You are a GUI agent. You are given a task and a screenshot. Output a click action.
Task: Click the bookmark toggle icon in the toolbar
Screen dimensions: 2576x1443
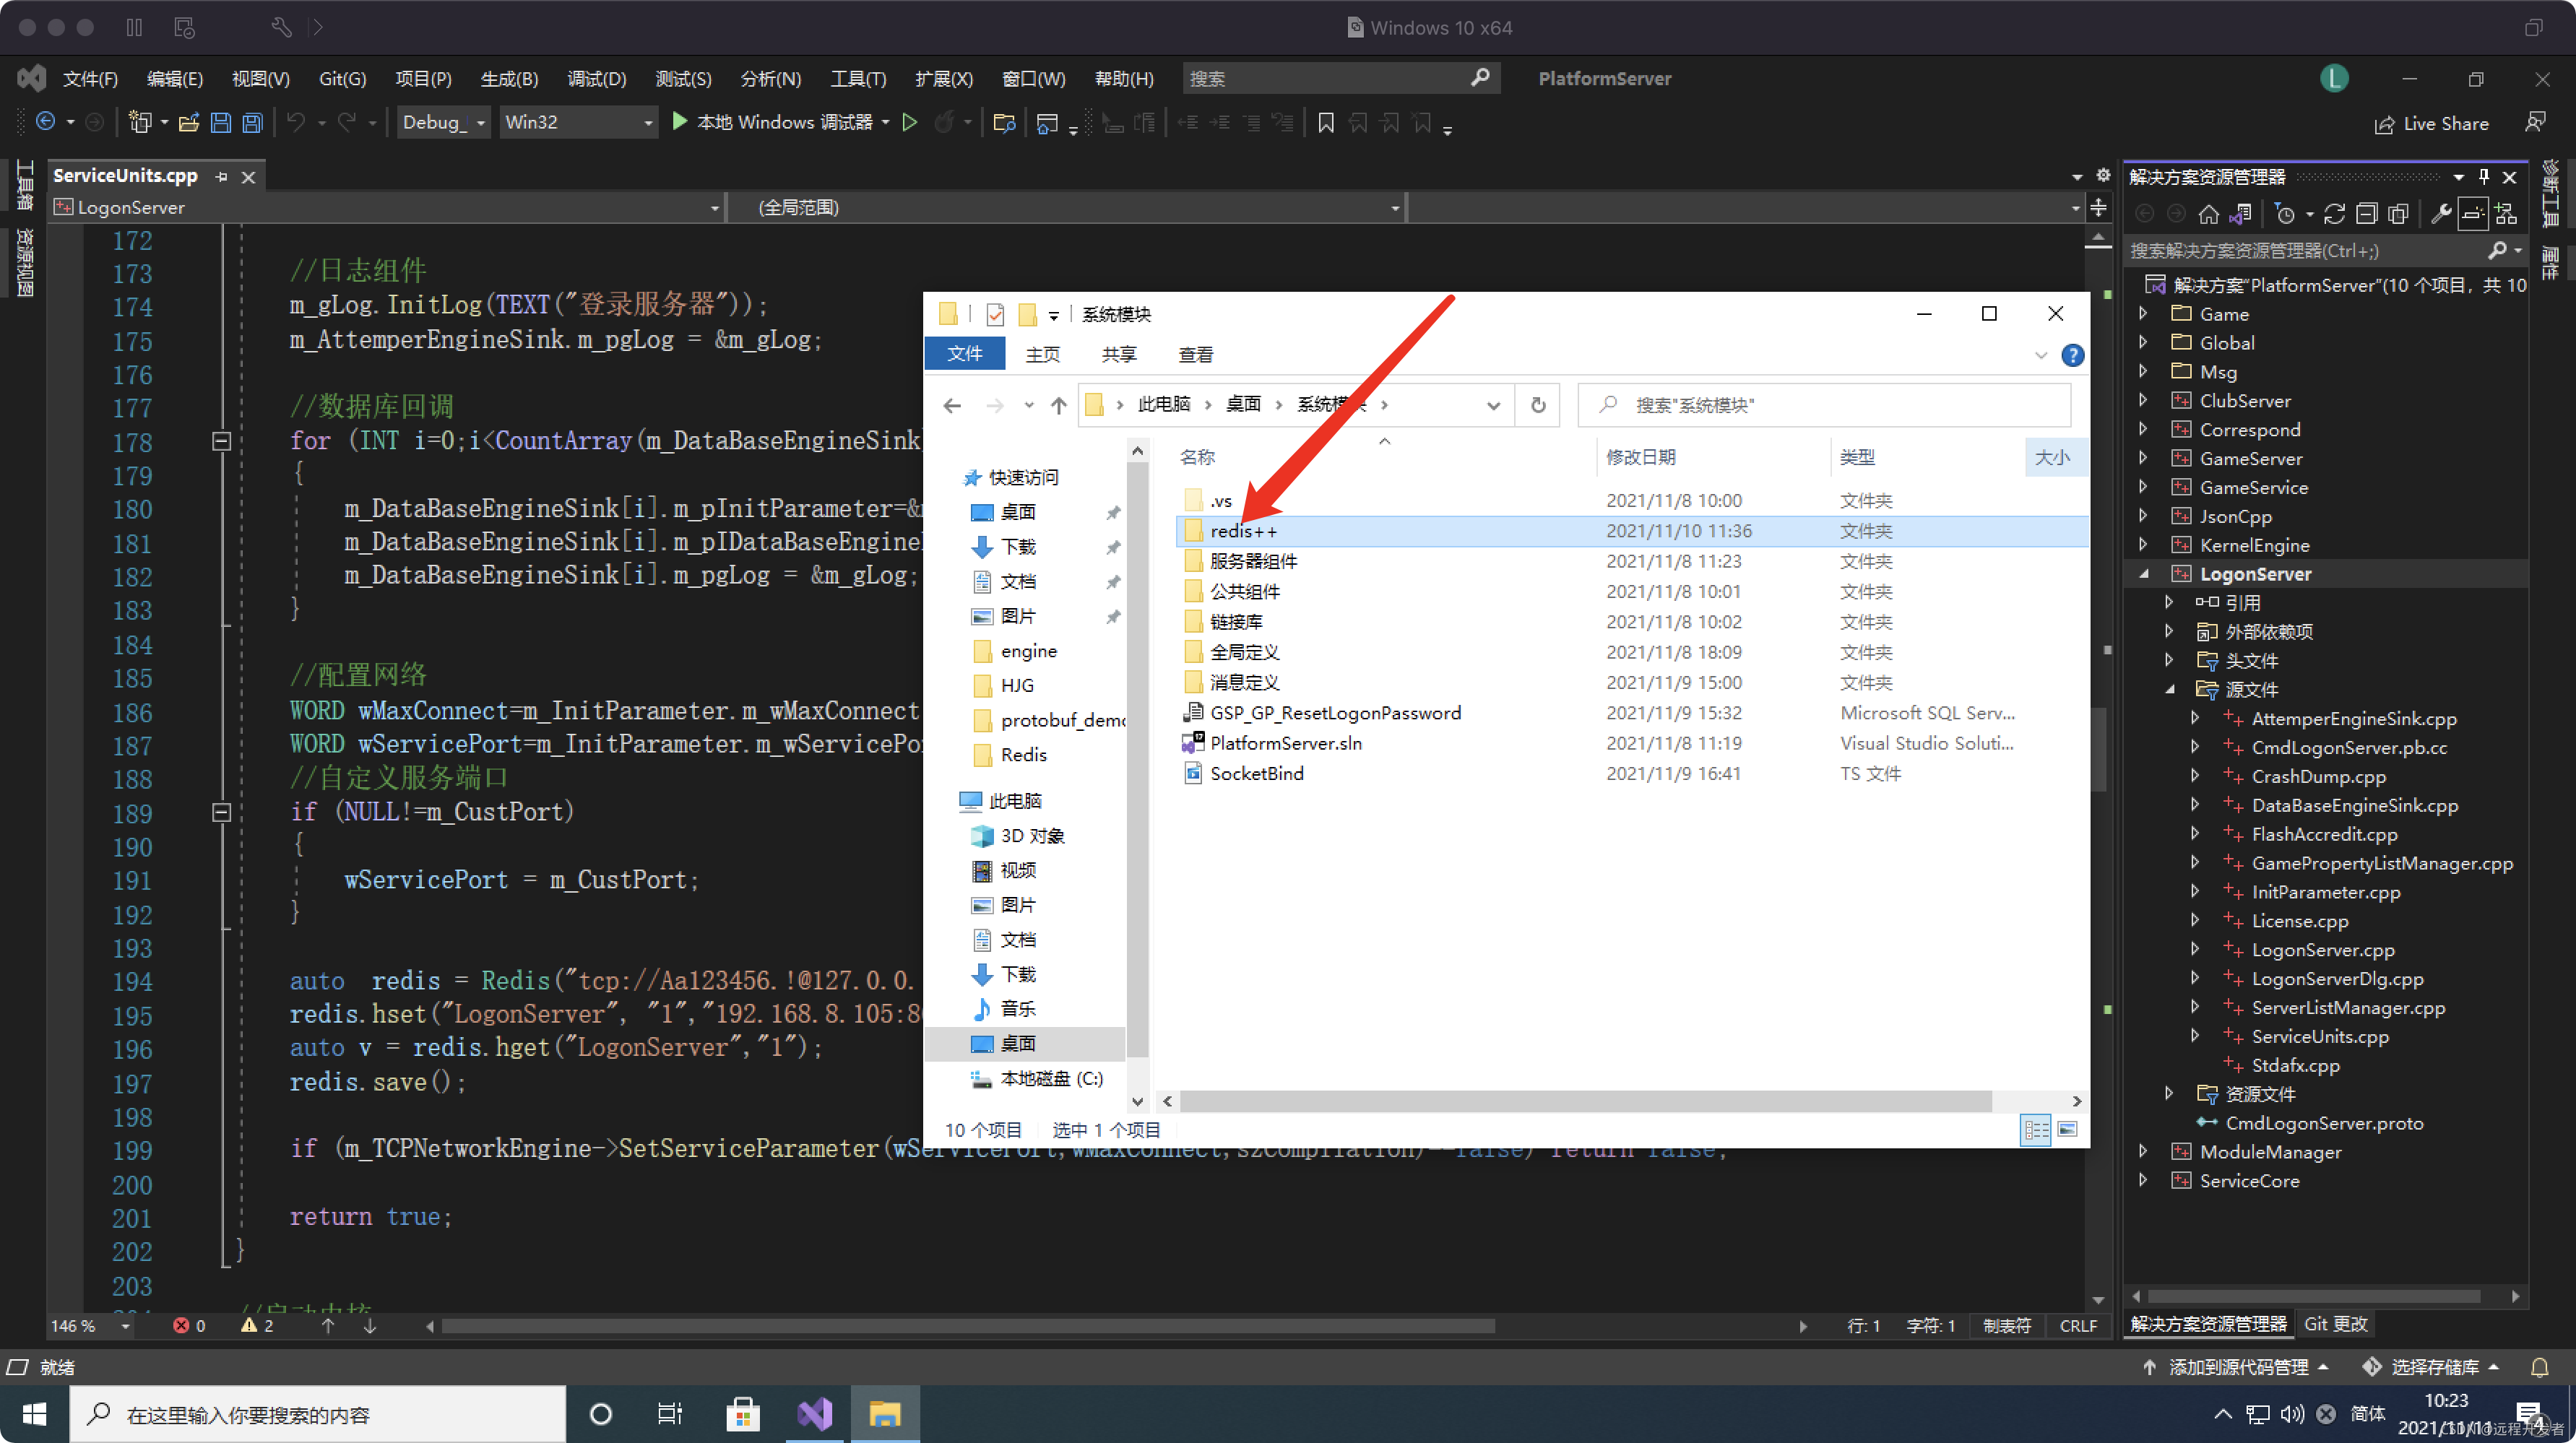(1325, 123)
